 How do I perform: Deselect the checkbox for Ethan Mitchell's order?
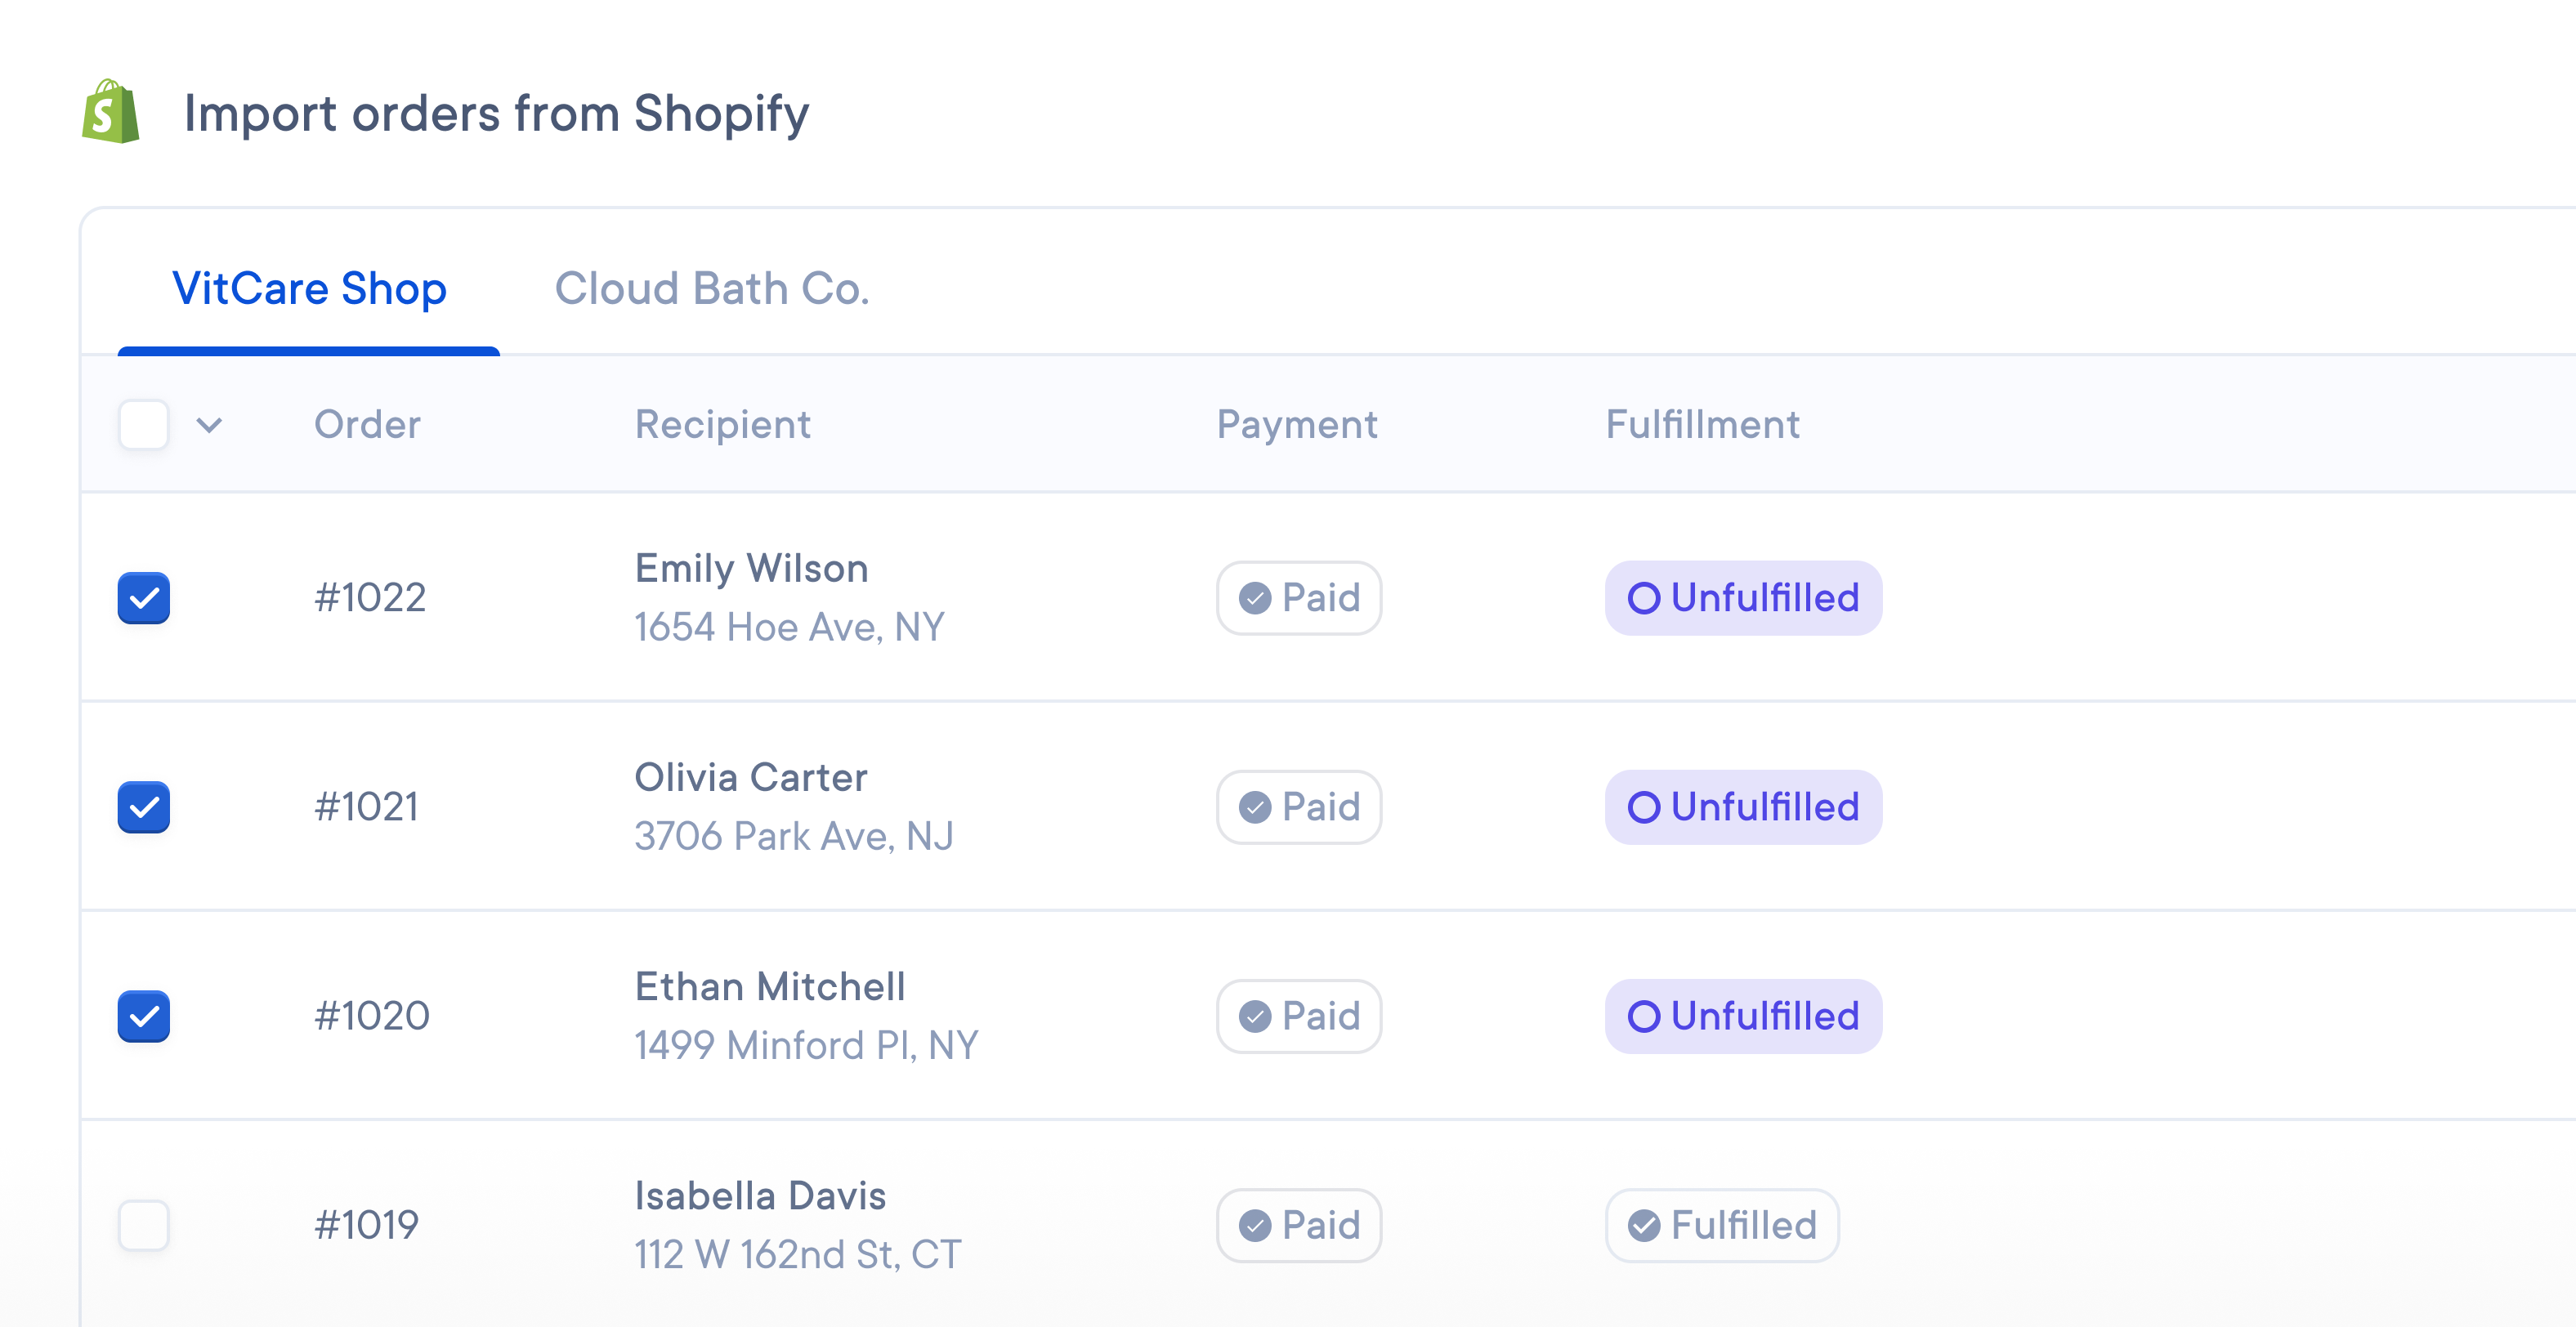click(x=143, y=1016)
